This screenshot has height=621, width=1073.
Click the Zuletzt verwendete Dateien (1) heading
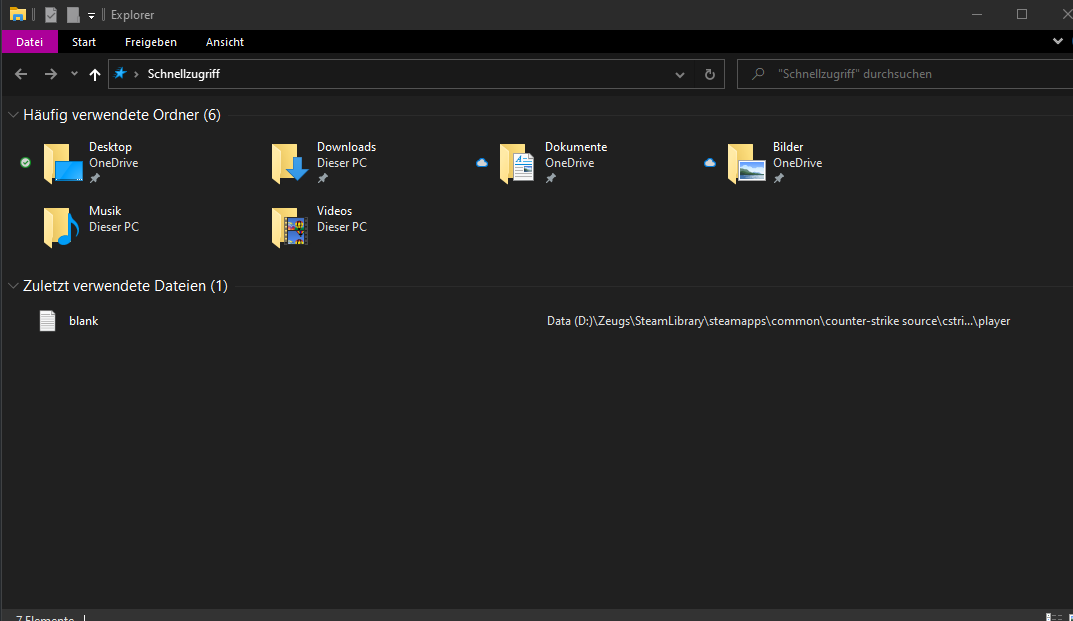click(125, 286)
